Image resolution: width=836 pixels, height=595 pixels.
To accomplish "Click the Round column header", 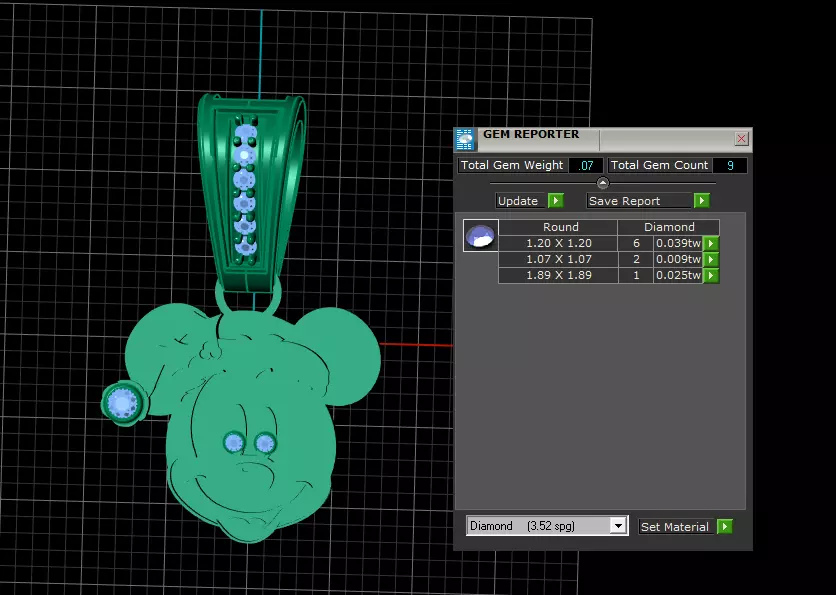I will click(558, 227).
